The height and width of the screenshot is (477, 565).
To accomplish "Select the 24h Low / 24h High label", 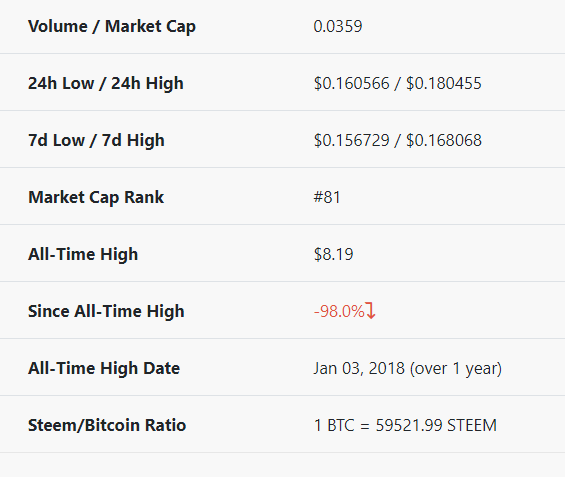I will (106, 84).
